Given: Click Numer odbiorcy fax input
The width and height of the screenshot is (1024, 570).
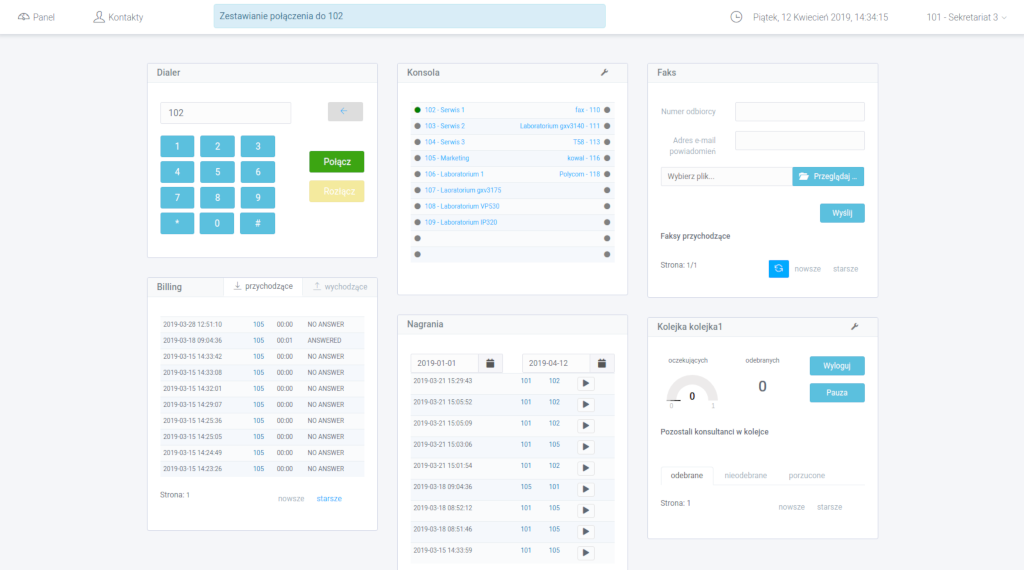Looking at the screenshot, I should tap(799, 112).
